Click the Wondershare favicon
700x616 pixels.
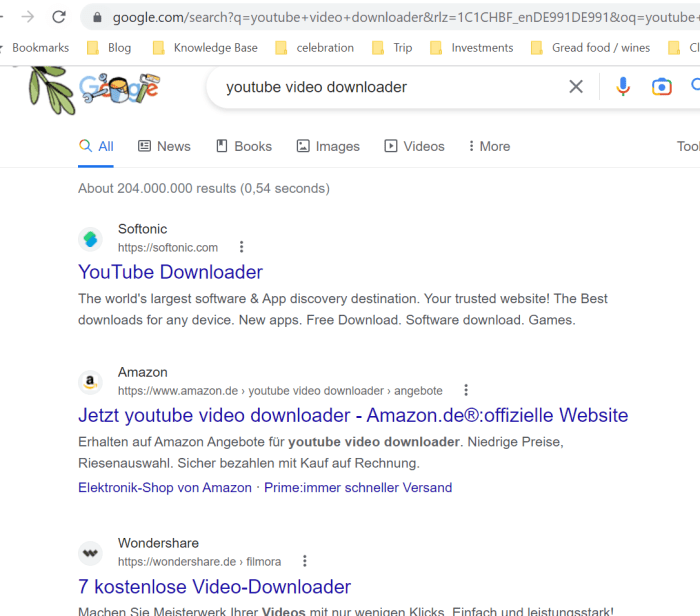point(90,553)
